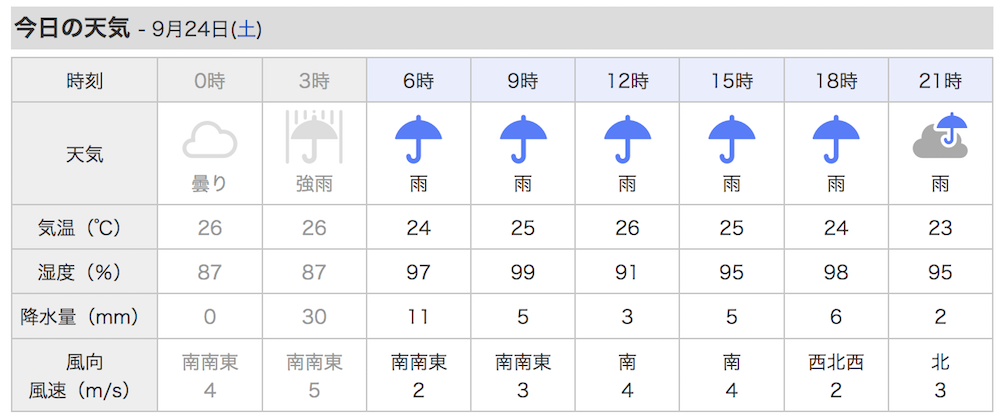
Task: Click the 12時 column header
Action: [628, 80]
